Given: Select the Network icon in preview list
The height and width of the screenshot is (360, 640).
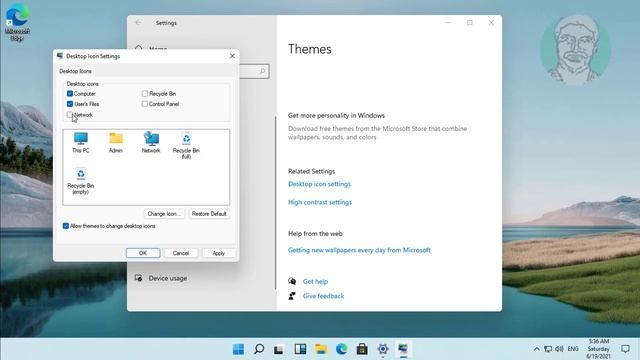Looking at the screenshot, I should [x=151, y=142].
